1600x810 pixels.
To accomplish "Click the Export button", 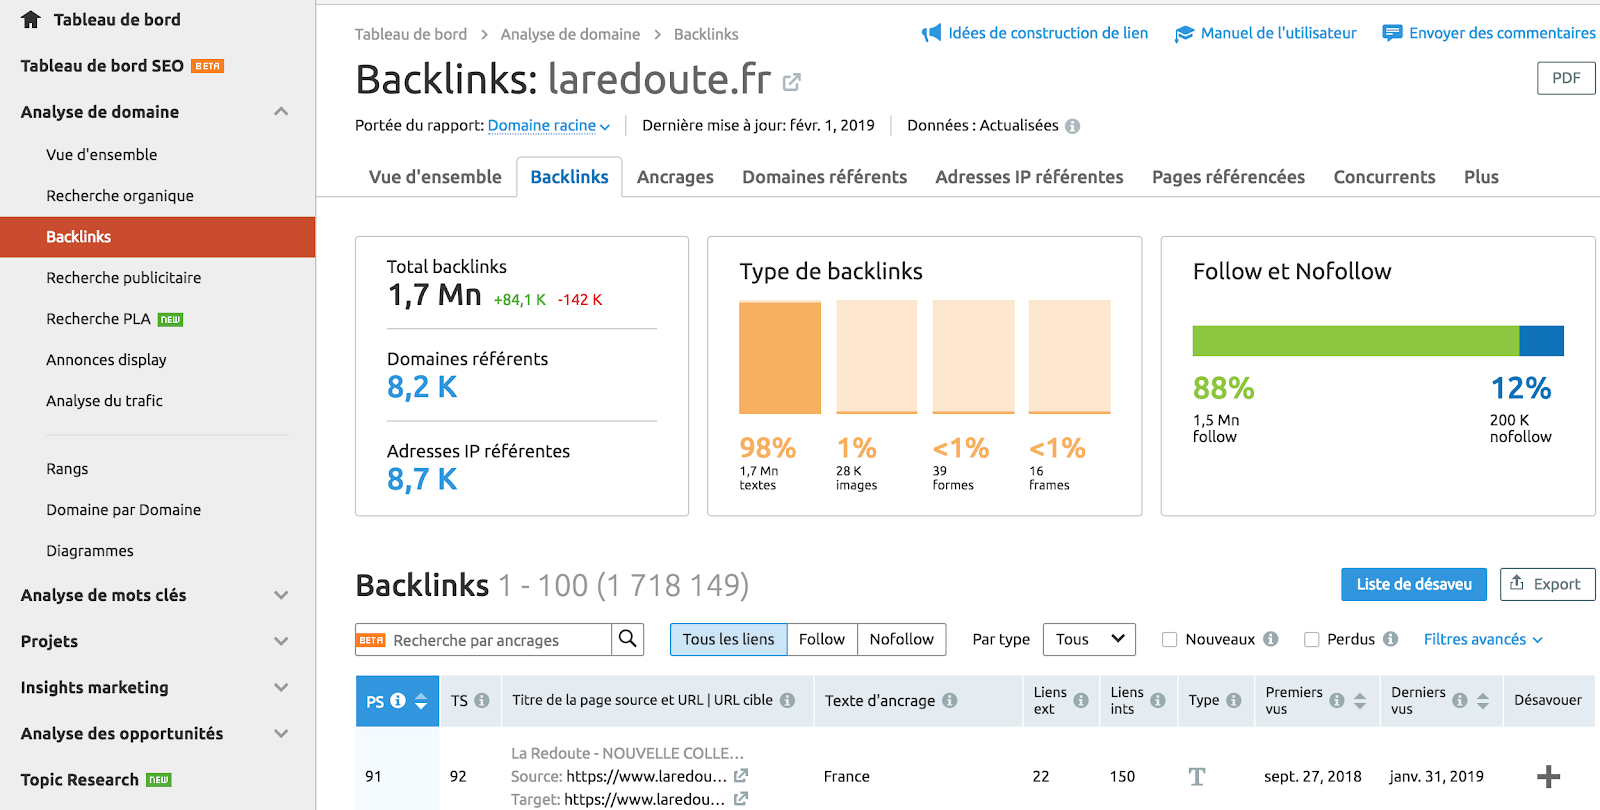I will (x=1547, y=584).
